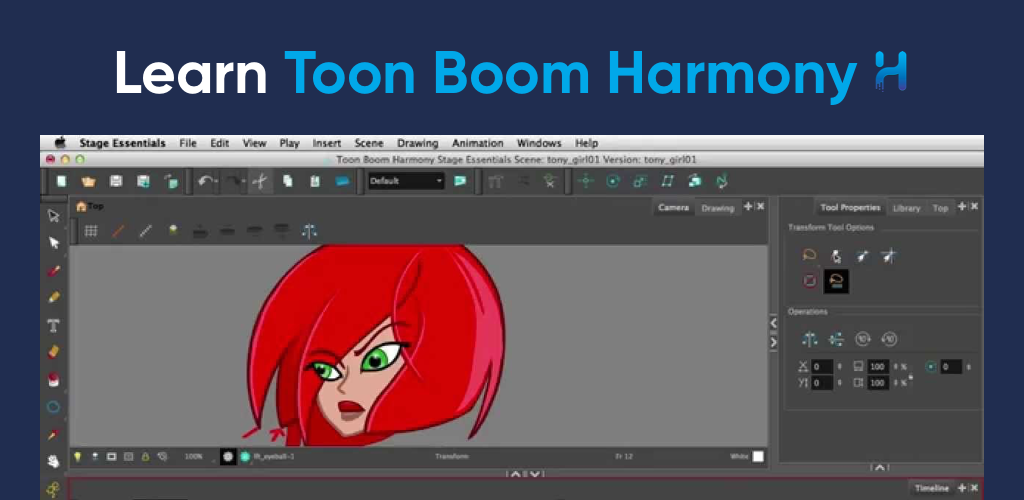Toggle Lasso selection mode option
1024x500 pixels.
[810, 256]
